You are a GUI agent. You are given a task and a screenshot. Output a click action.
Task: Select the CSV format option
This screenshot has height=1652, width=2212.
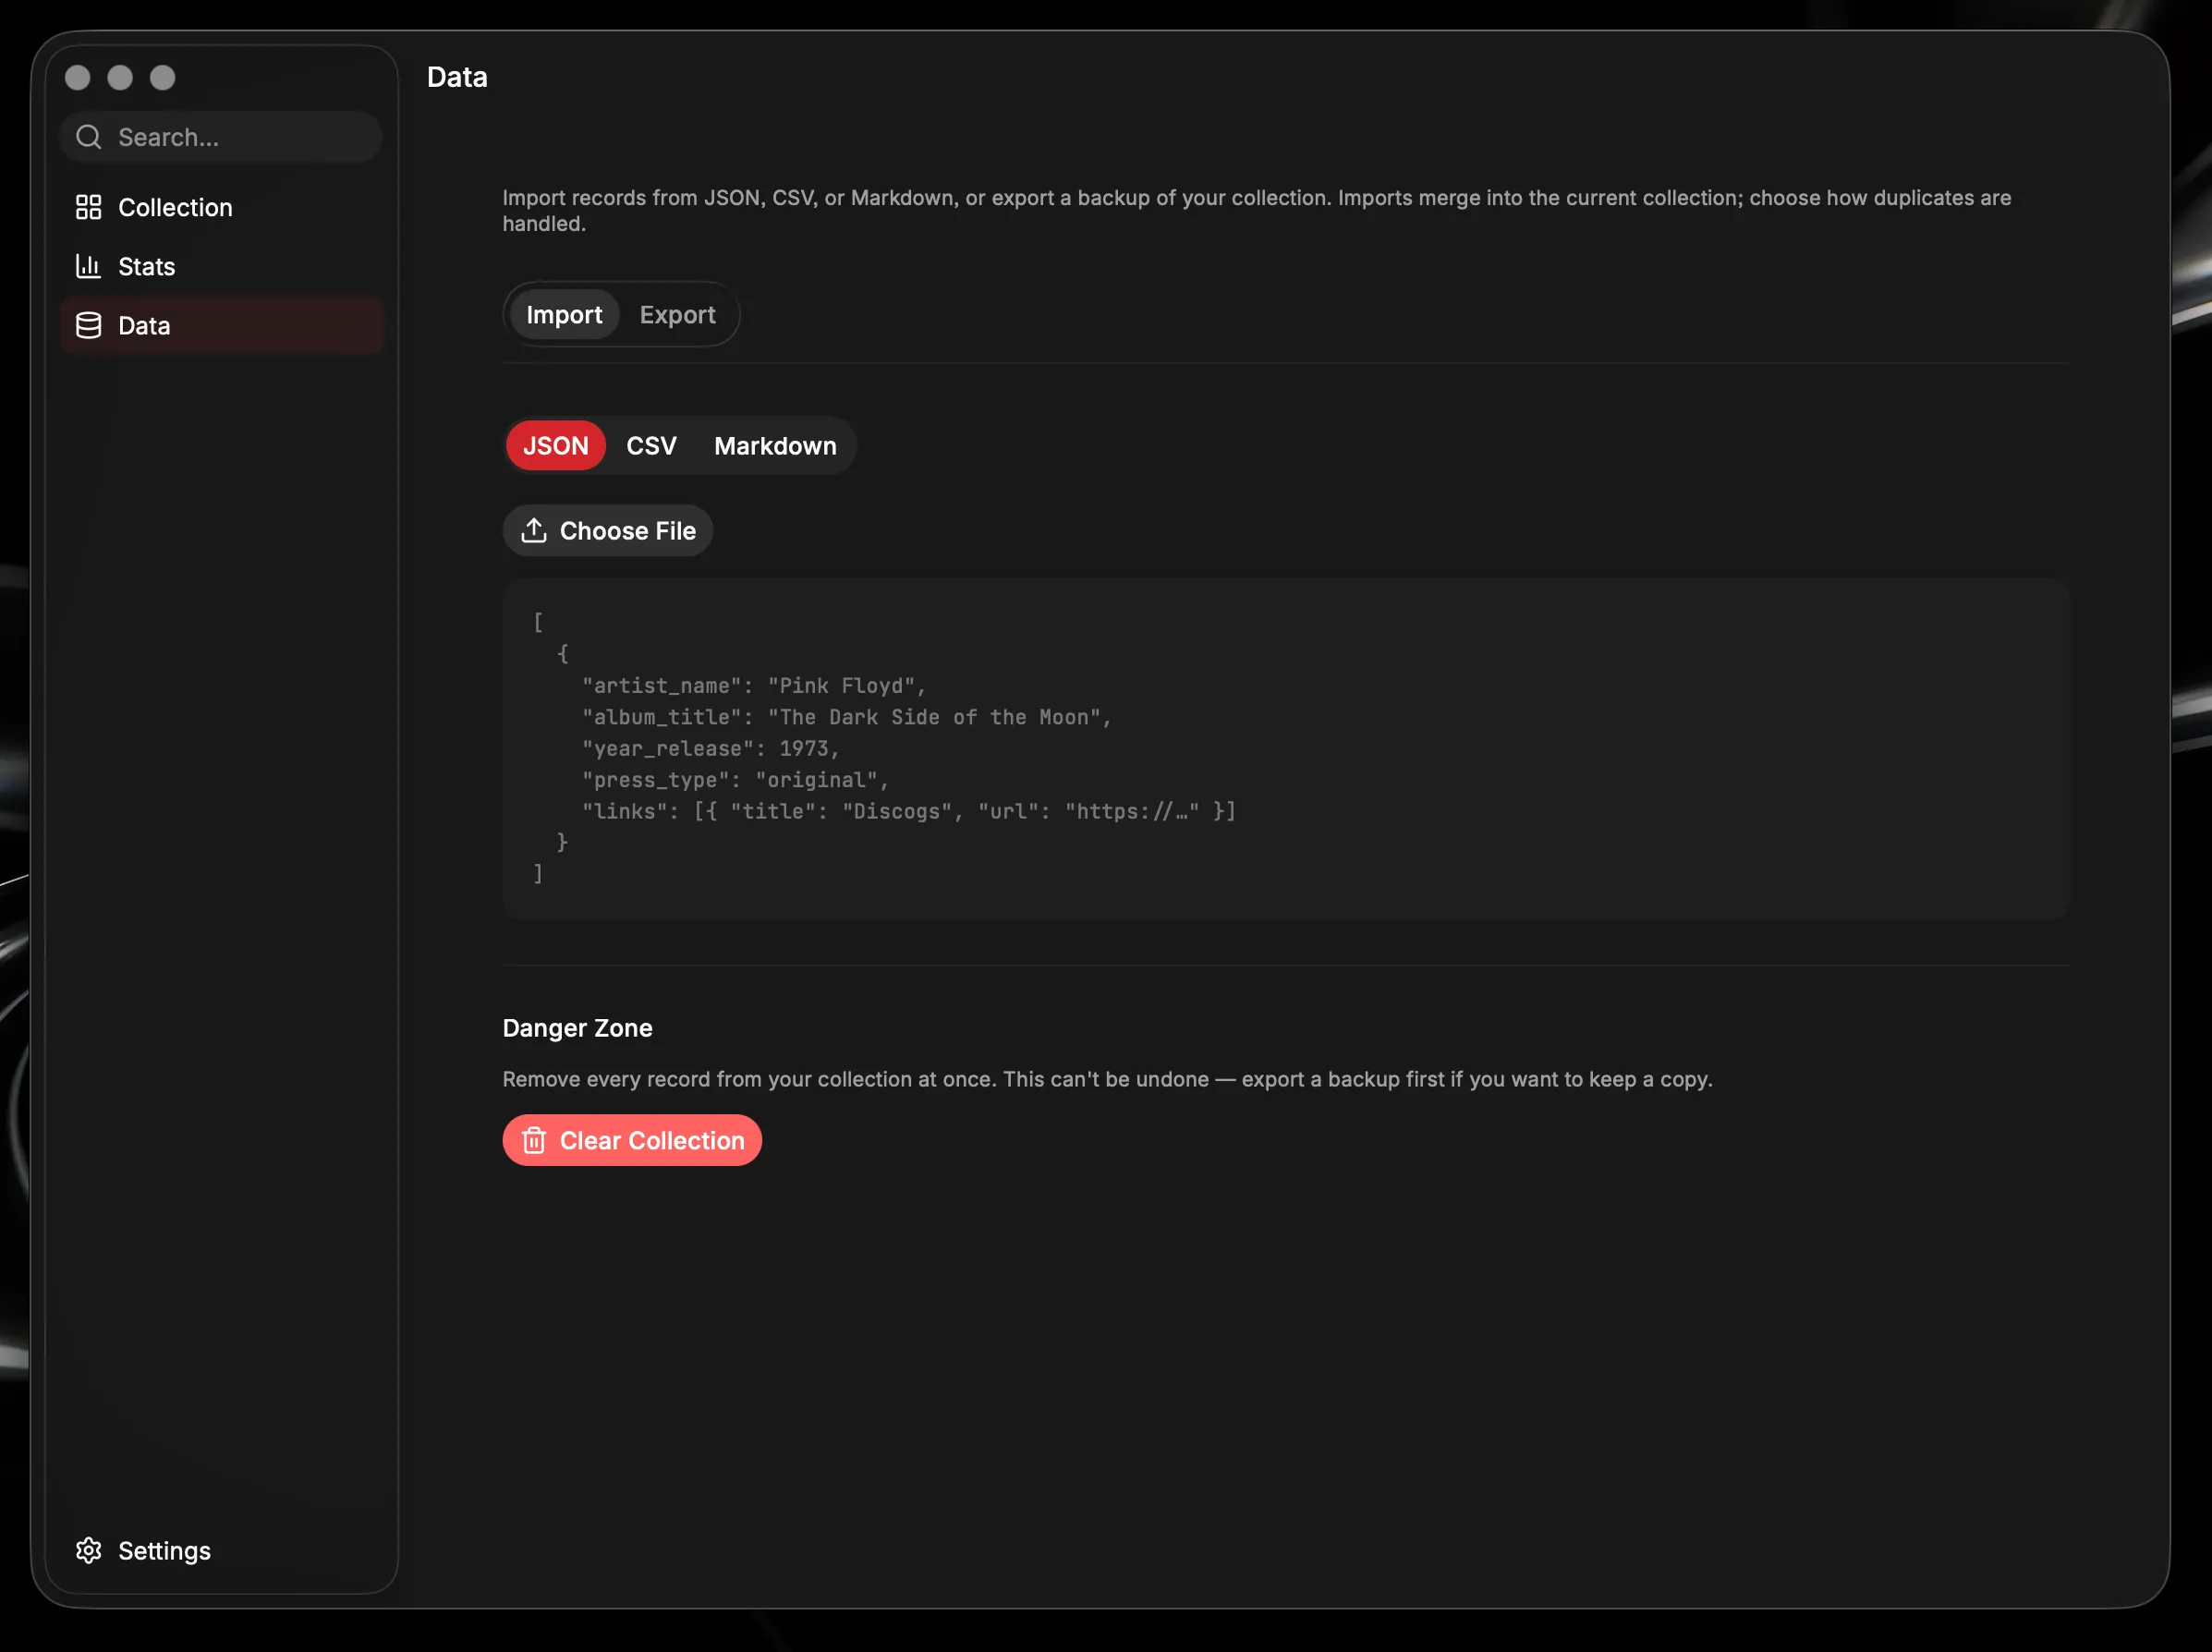coord(651,445)
